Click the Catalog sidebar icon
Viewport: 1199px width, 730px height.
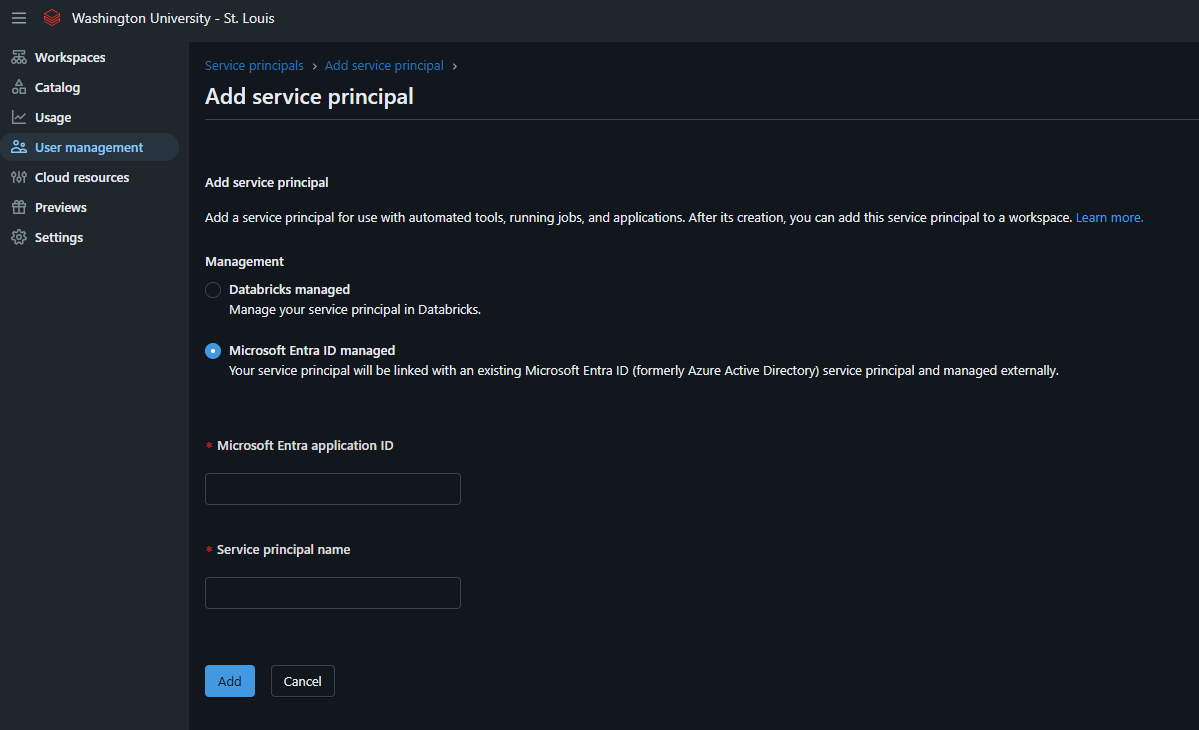(19, 87)
